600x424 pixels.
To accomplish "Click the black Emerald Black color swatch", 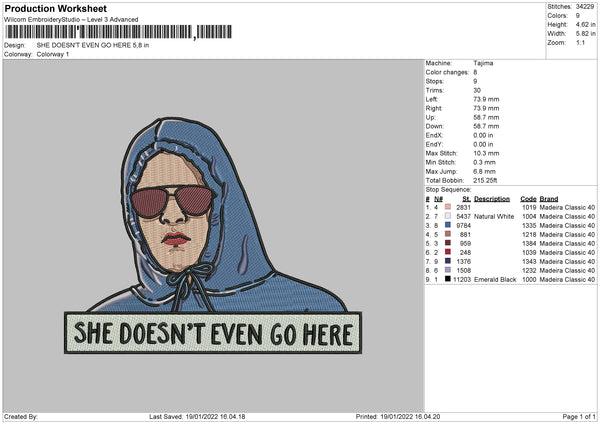I will (x=447, y=279).
